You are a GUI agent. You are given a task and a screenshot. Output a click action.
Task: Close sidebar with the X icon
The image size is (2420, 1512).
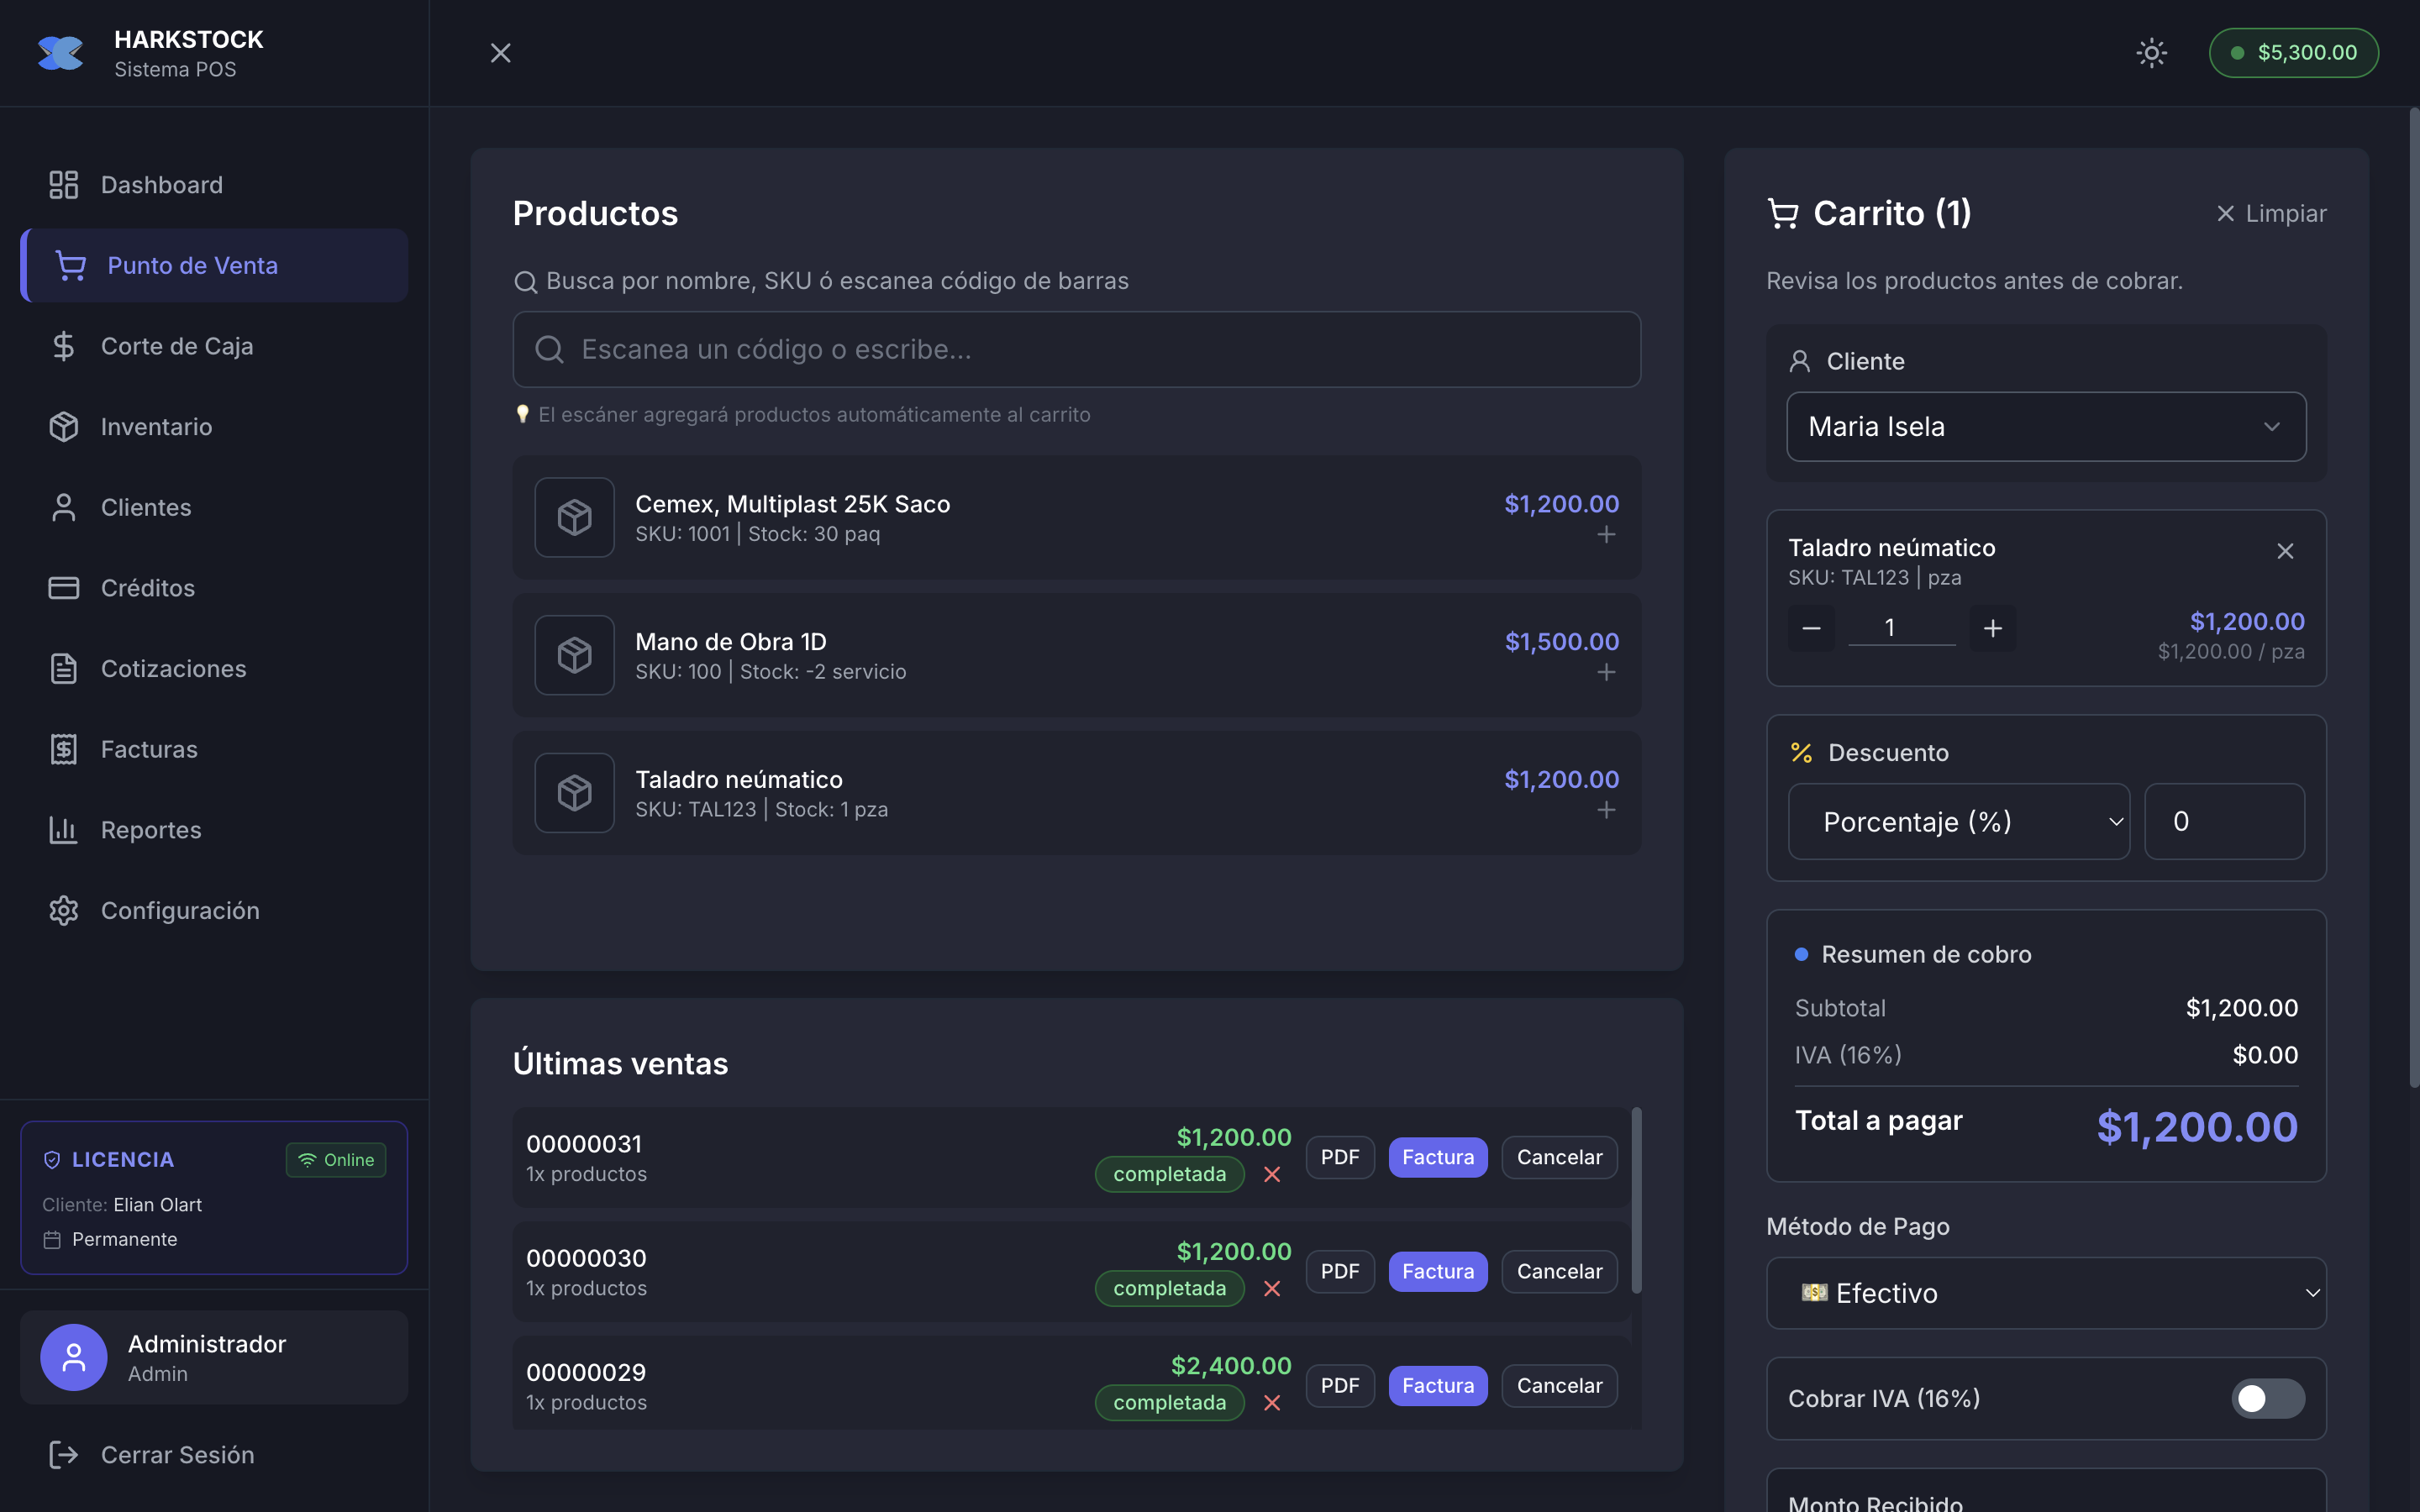click(x=500, y=53)
